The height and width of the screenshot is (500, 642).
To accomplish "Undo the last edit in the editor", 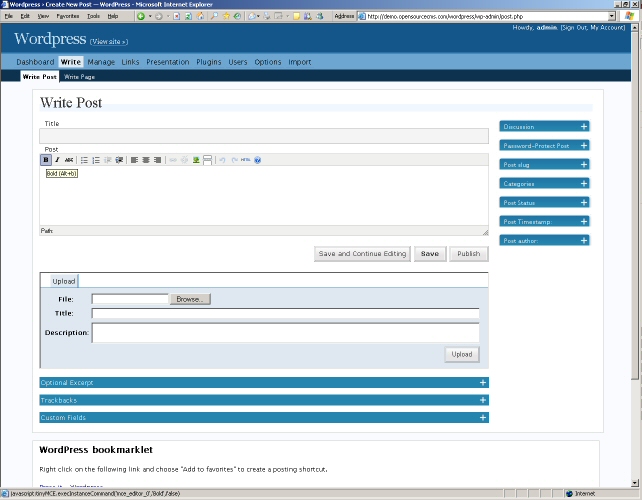I will click(222, 160).
